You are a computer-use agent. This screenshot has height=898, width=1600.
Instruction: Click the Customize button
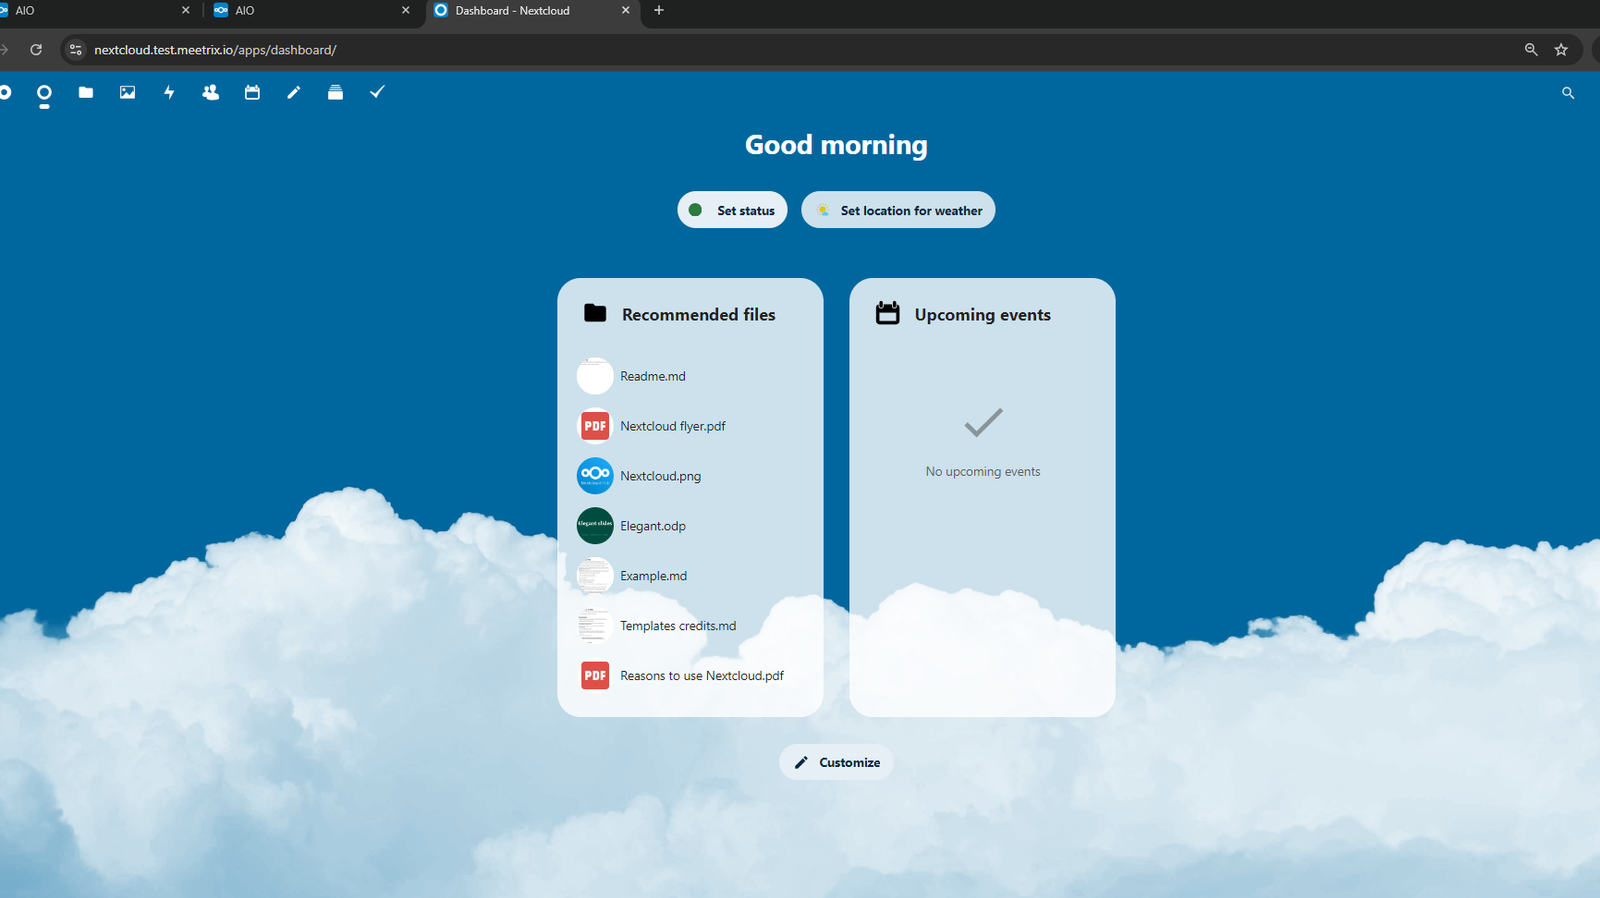(836, 762)
